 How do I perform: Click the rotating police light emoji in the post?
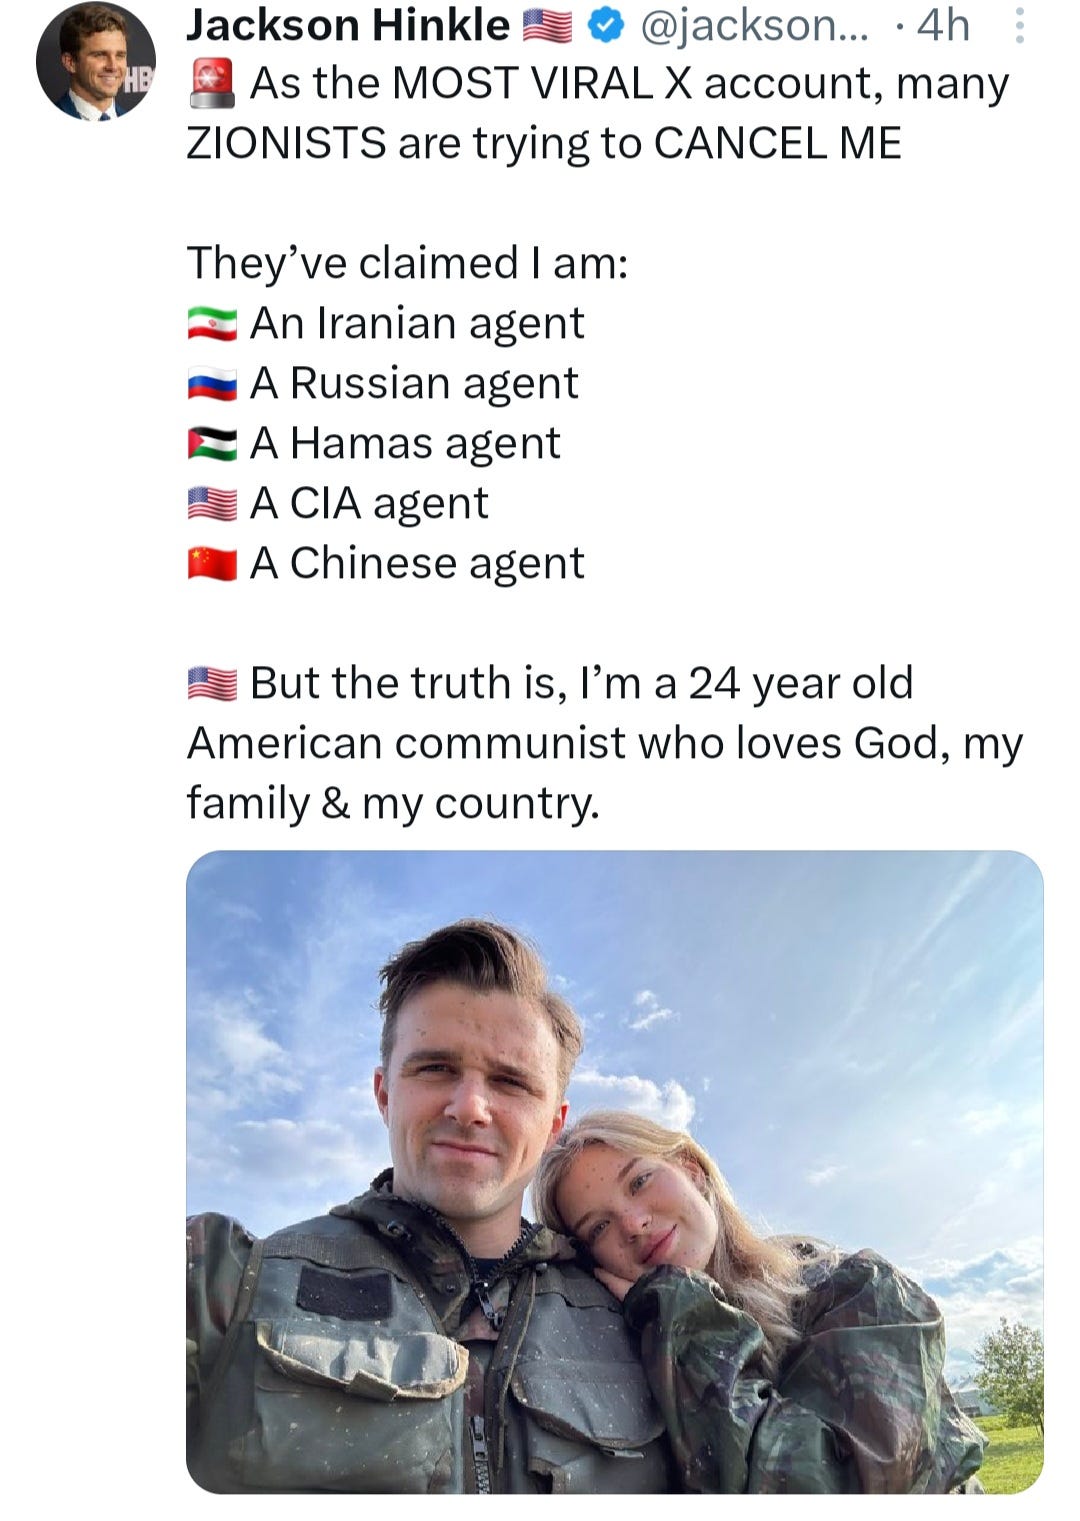(x=213, y=82)
